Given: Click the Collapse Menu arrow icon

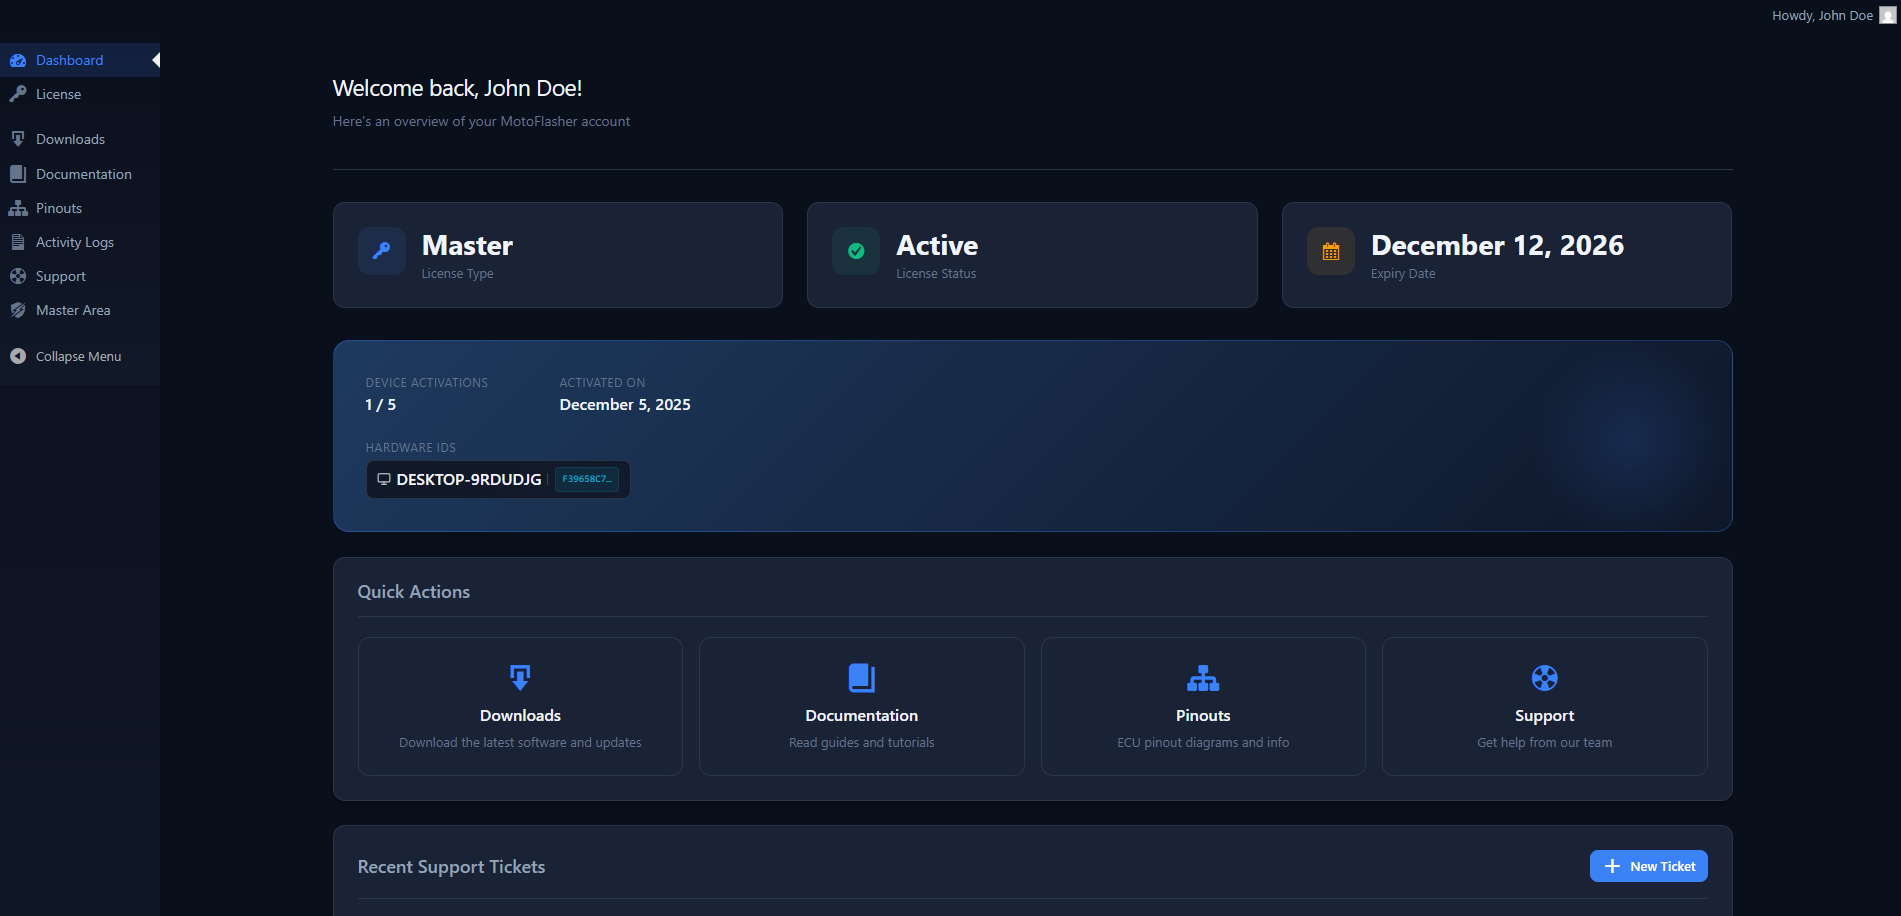Looking at the screenshot, I should click(x=18, y=356).
